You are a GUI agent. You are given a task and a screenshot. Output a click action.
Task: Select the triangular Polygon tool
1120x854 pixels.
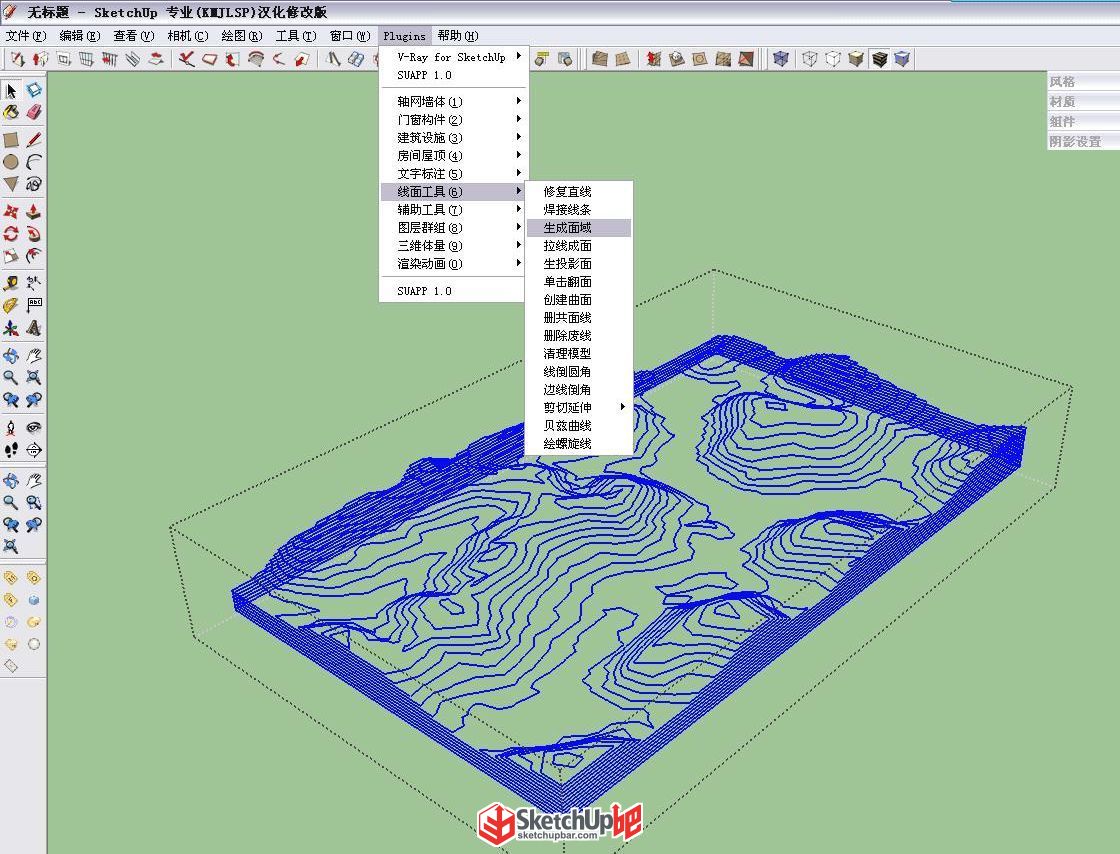tap(11, 184)
